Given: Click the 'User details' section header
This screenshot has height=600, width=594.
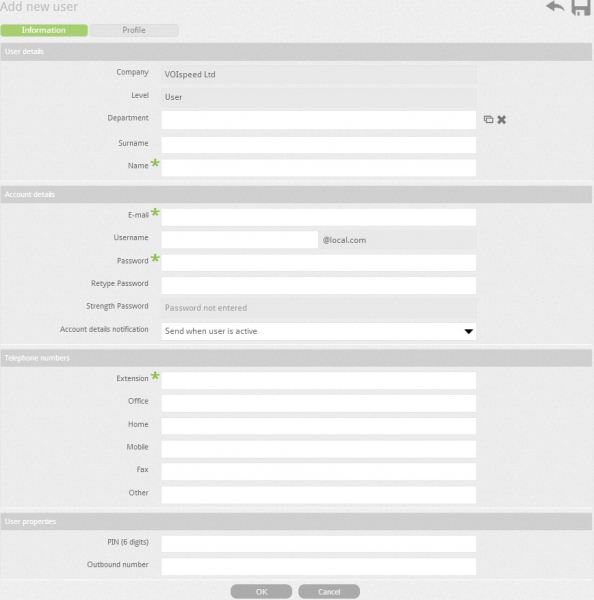Looking at the screenshot, I should tap(296, 52).
